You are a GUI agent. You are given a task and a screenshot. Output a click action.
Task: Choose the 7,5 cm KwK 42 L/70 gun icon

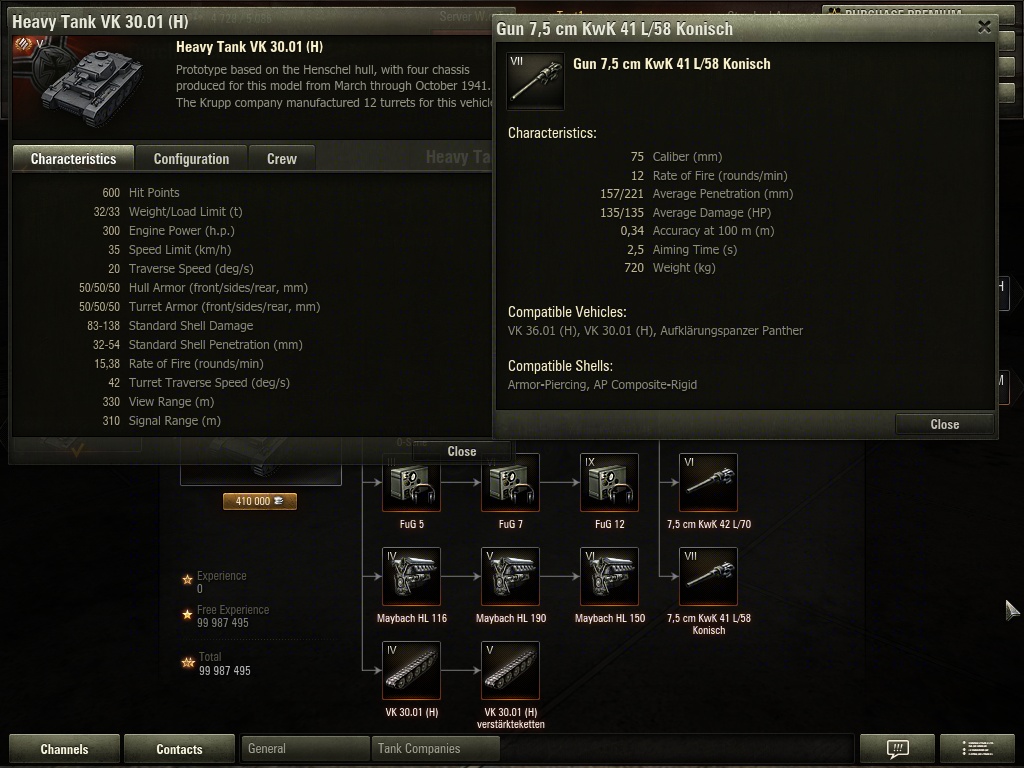pyautogui.click(x=709, y=483)
